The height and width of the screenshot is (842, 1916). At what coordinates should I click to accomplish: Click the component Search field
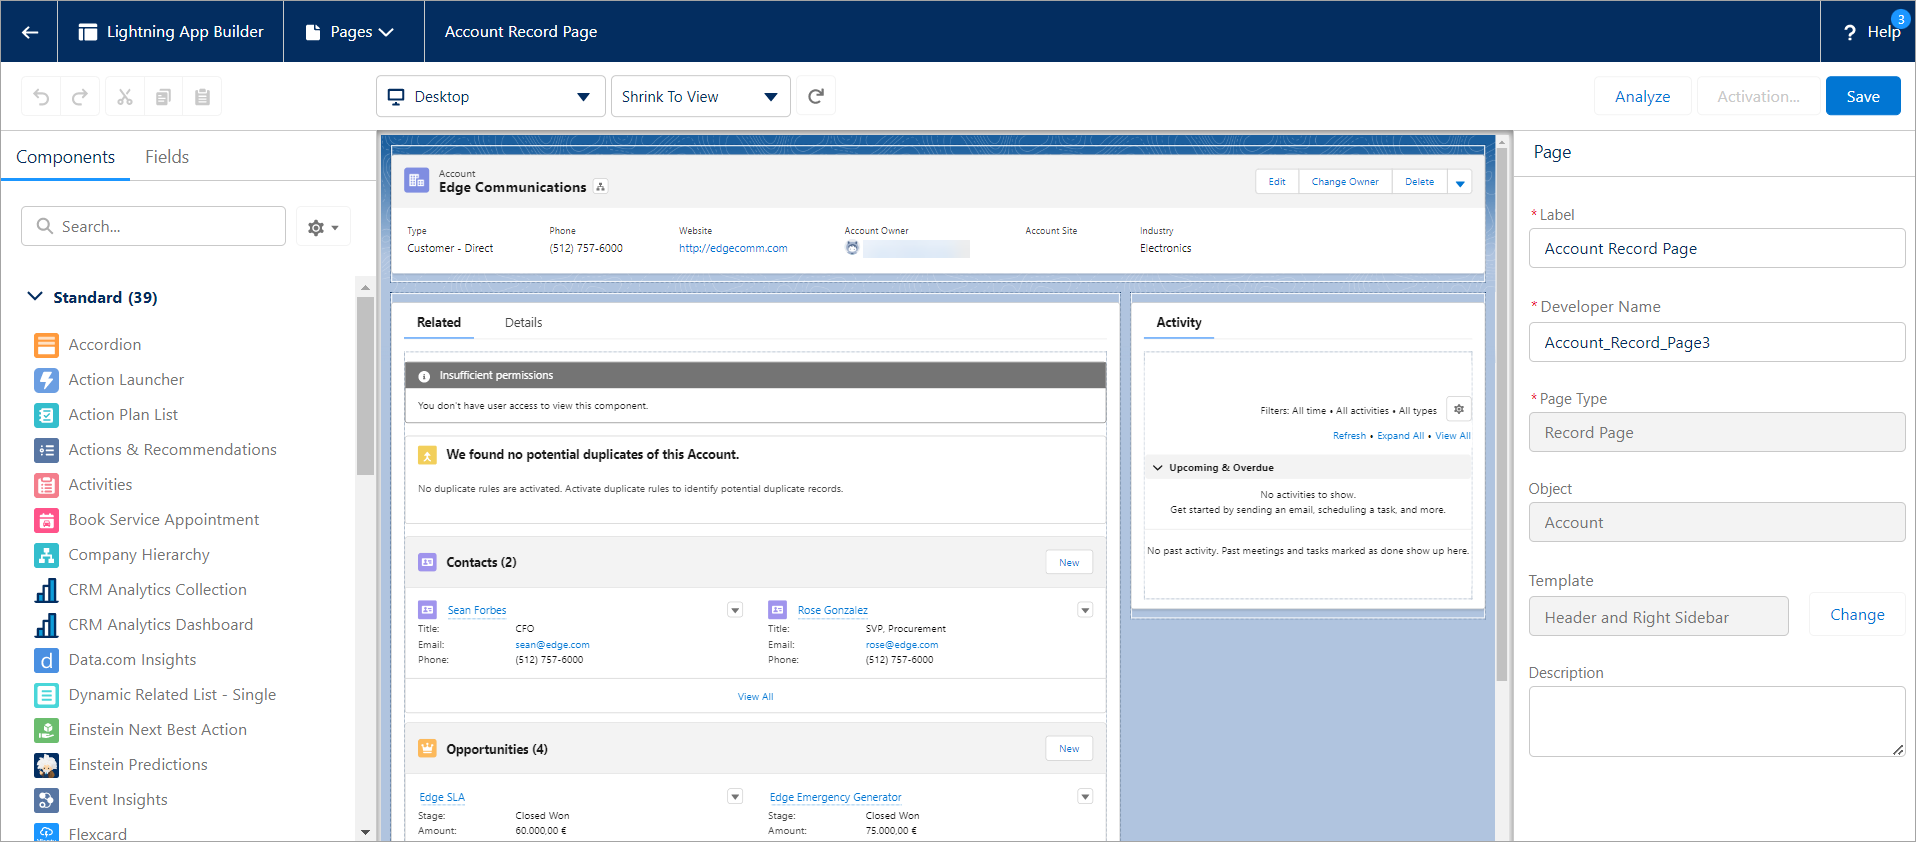point(153,226)
